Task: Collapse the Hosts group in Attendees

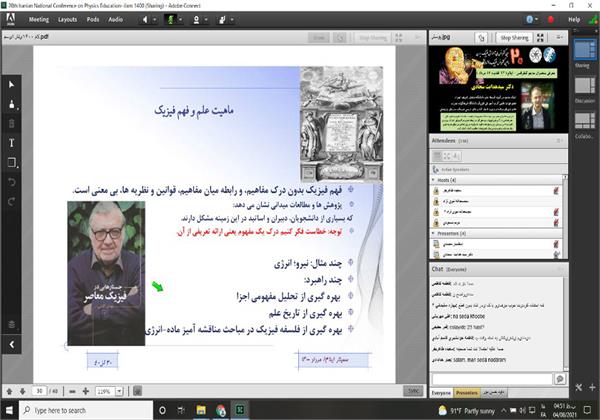Action: [x=433, y=178]
